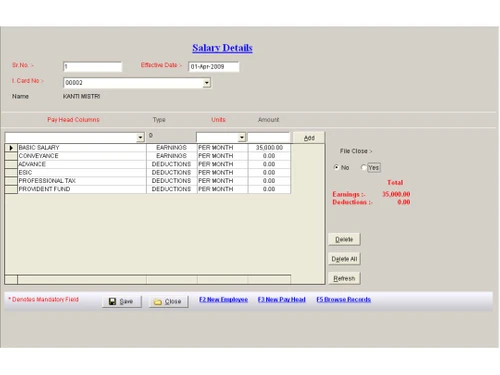Select the ESIC cell

[82, 173]
